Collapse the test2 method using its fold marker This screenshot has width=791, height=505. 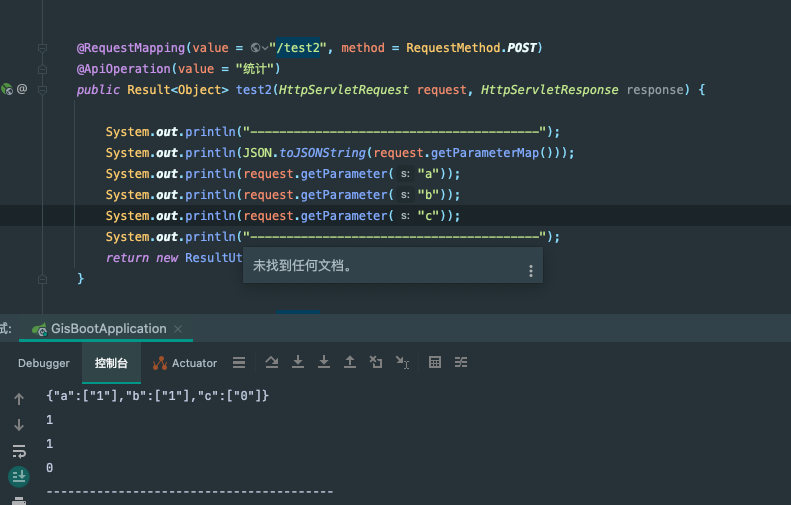pyautogui.click(x=42, y=90)
